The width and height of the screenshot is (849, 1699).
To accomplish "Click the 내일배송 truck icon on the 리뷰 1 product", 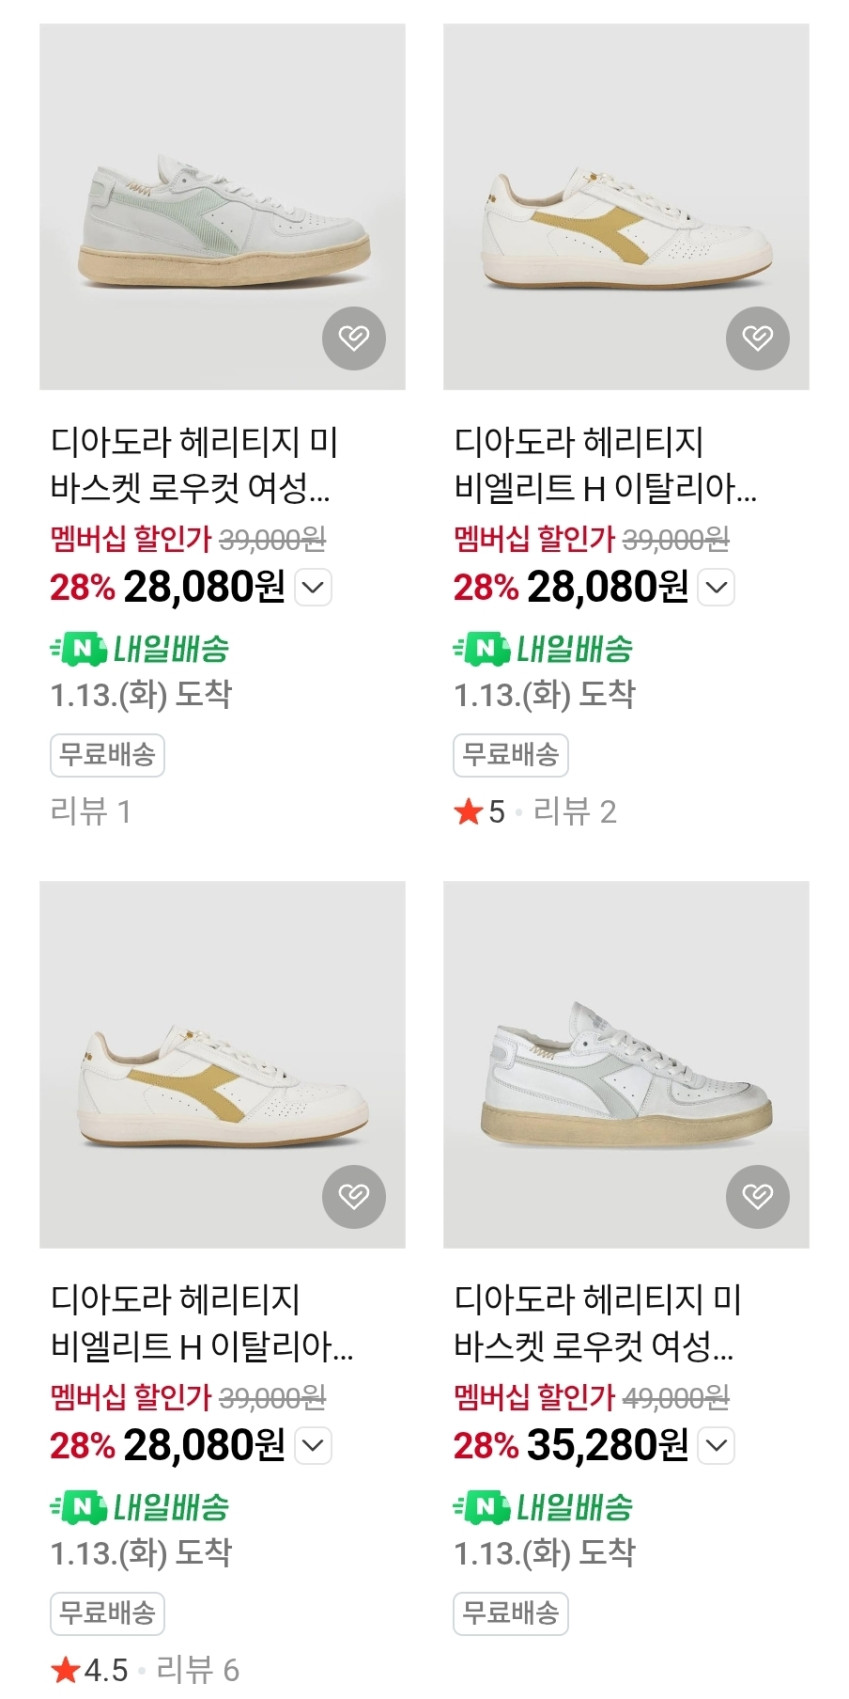I will (x=79, y=649).
